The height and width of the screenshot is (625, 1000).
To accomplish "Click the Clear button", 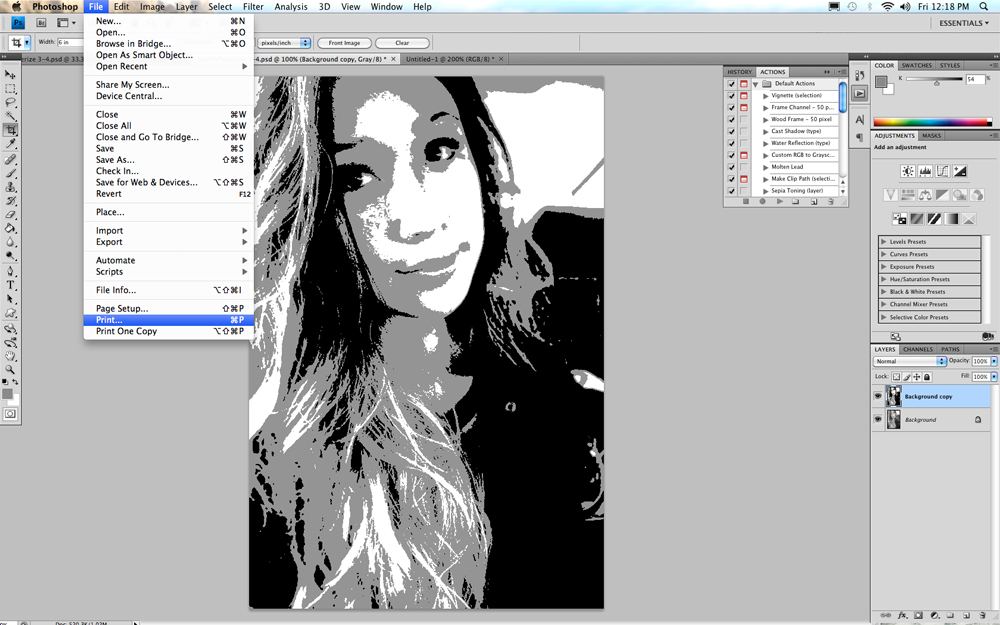I will pos(402,43).
